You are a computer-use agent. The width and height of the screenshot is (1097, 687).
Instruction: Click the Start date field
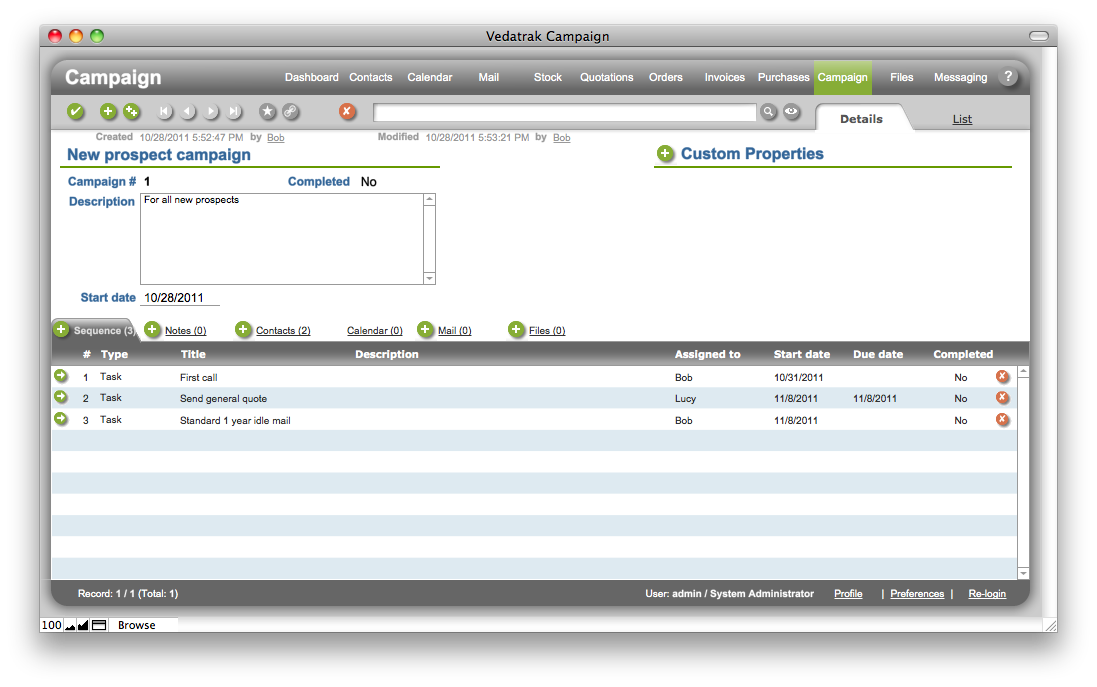180,297
